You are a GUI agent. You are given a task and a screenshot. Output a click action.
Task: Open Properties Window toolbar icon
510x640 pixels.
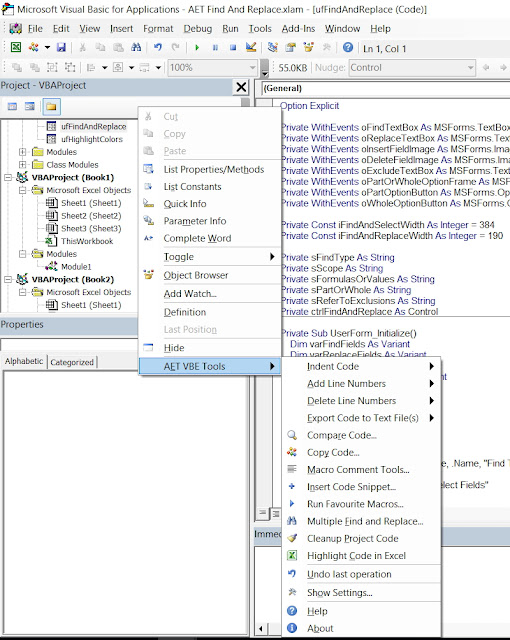290,48
